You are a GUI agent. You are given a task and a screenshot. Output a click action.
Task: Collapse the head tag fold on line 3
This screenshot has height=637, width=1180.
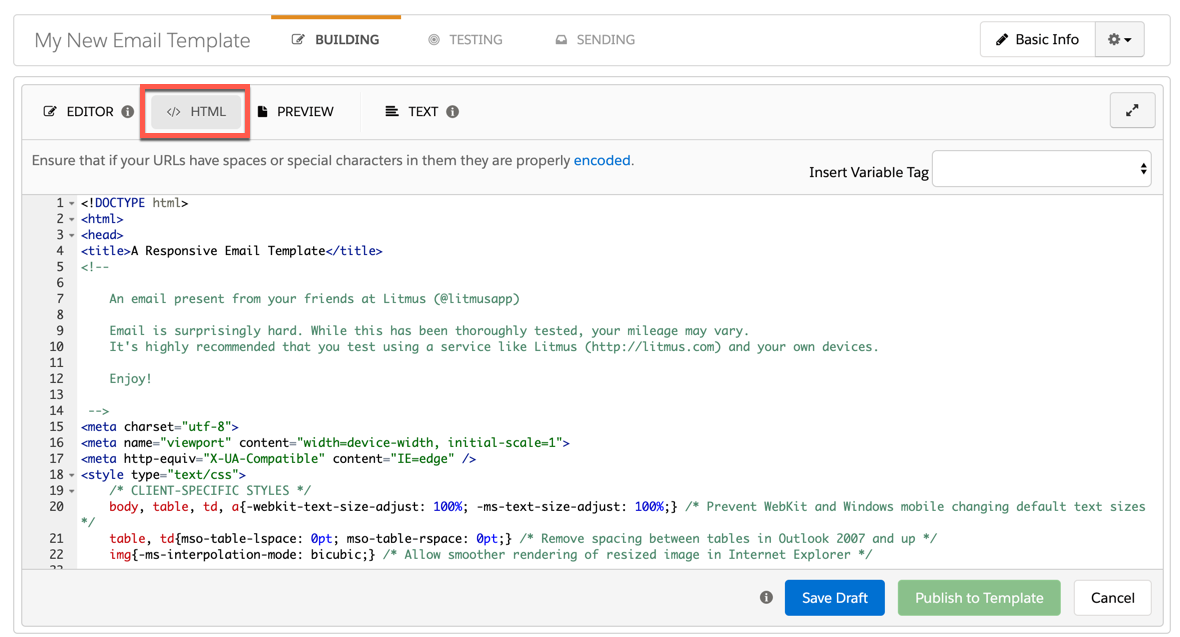72,235
